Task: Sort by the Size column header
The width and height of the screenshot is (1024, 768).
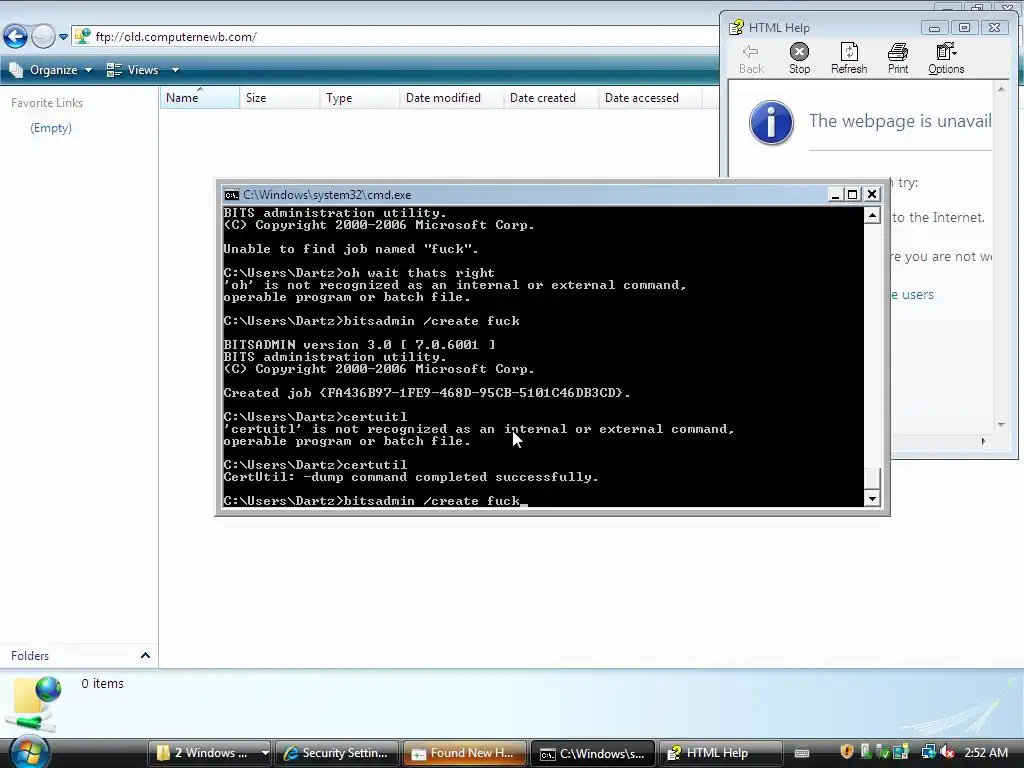Action: pos(280,97)
